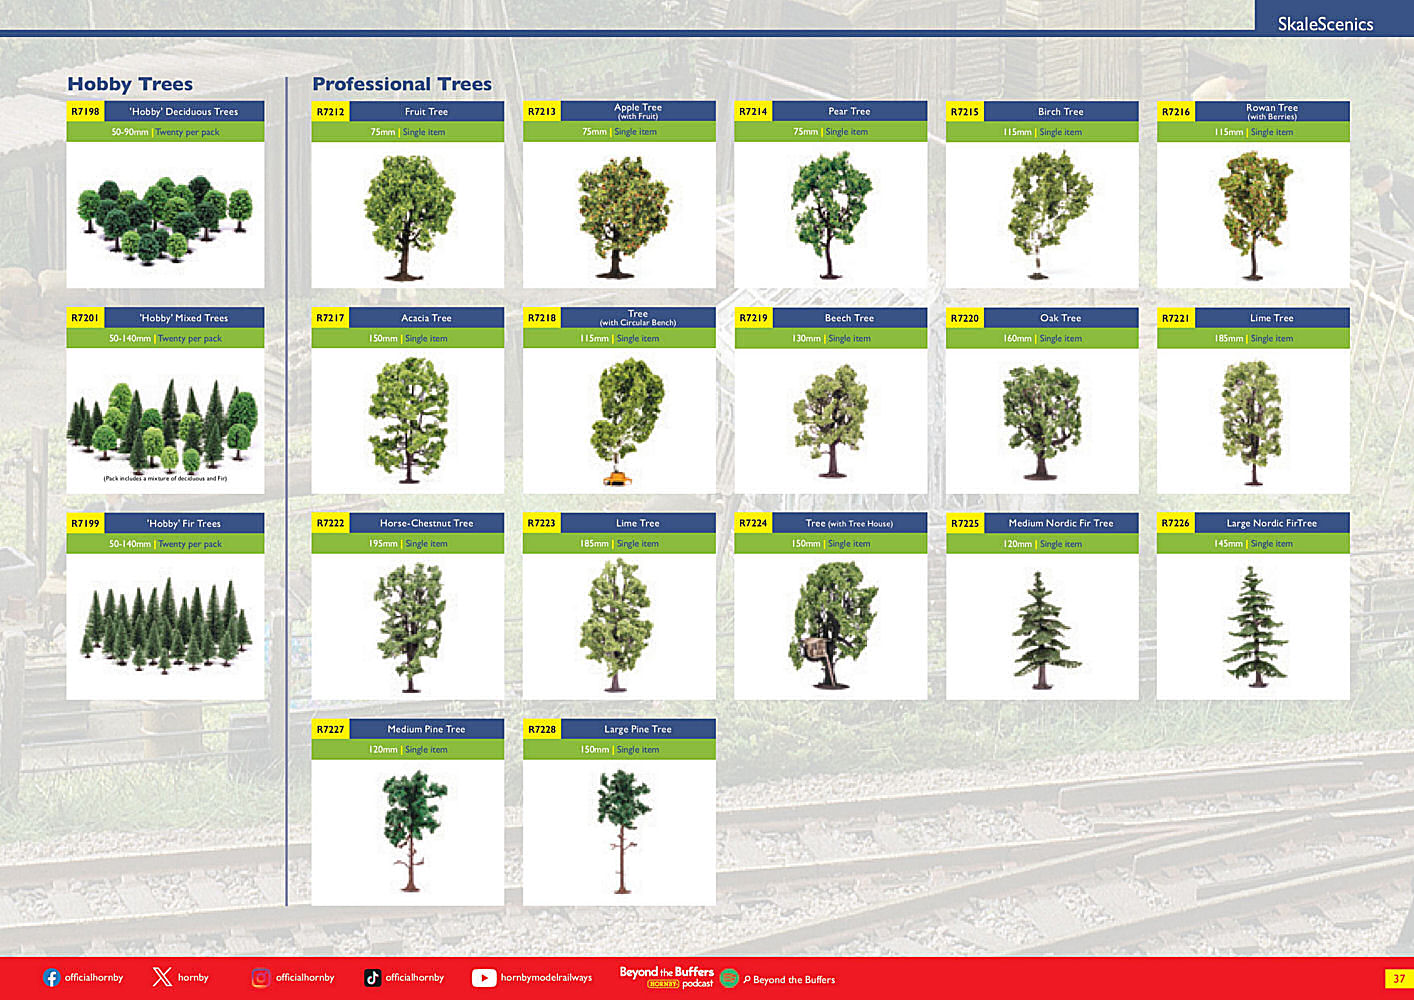
Task: Select the Rowan Tree R7216 image
Action: [x=1253, y=215]
